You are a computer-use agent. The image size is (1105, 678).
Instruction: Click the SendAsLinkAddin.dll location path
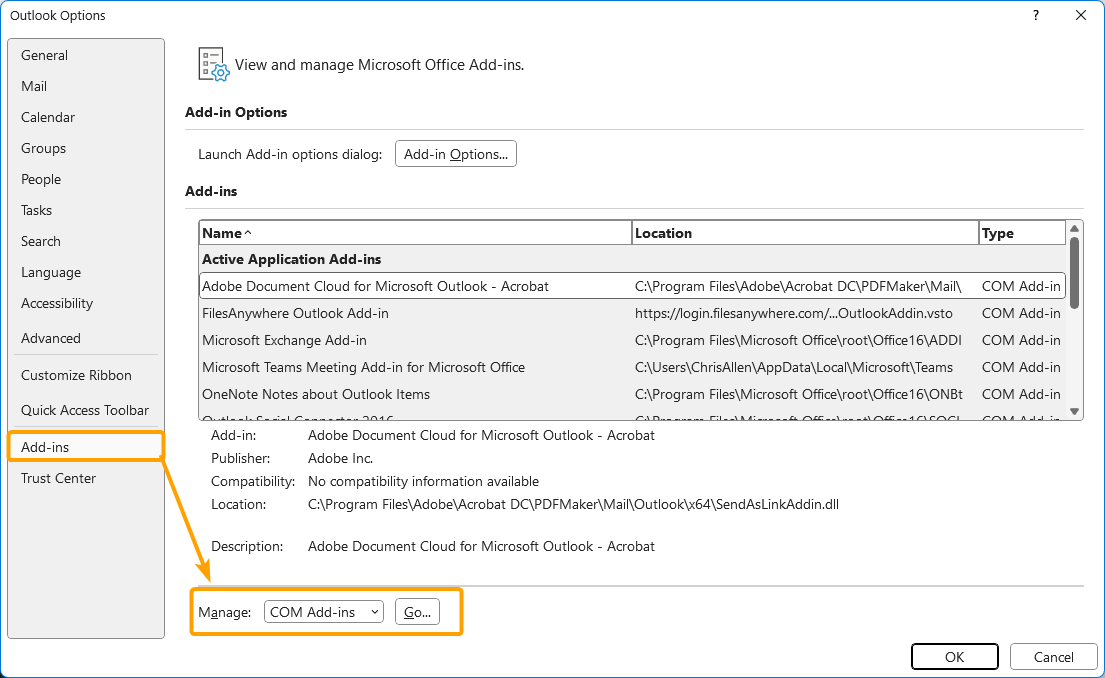(573, 505)
